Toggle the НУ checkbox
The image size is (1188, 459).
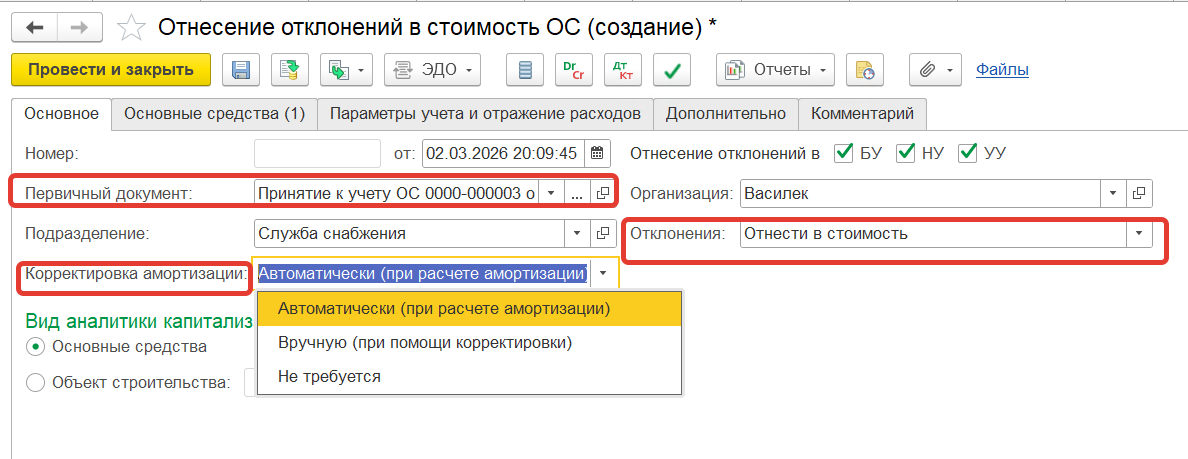905,153
